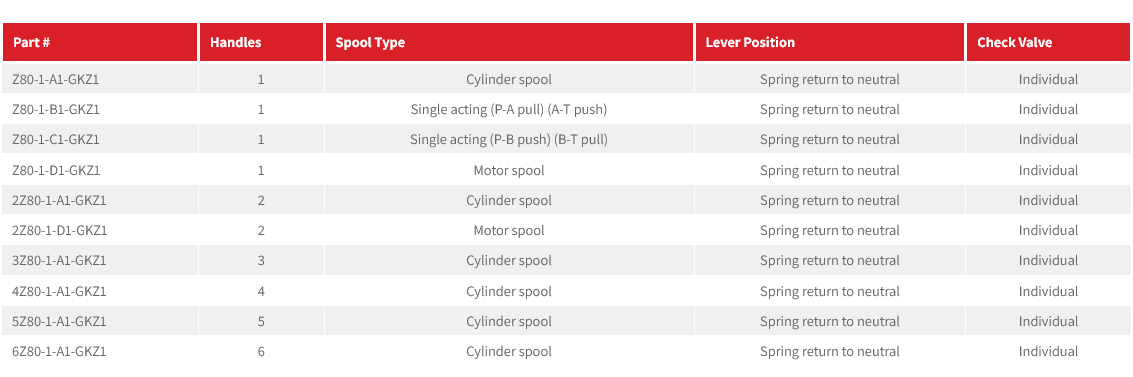
Task: Click Motor spool cell in Z80-1-D1-GKZ1 row
Action: (509, 170)
